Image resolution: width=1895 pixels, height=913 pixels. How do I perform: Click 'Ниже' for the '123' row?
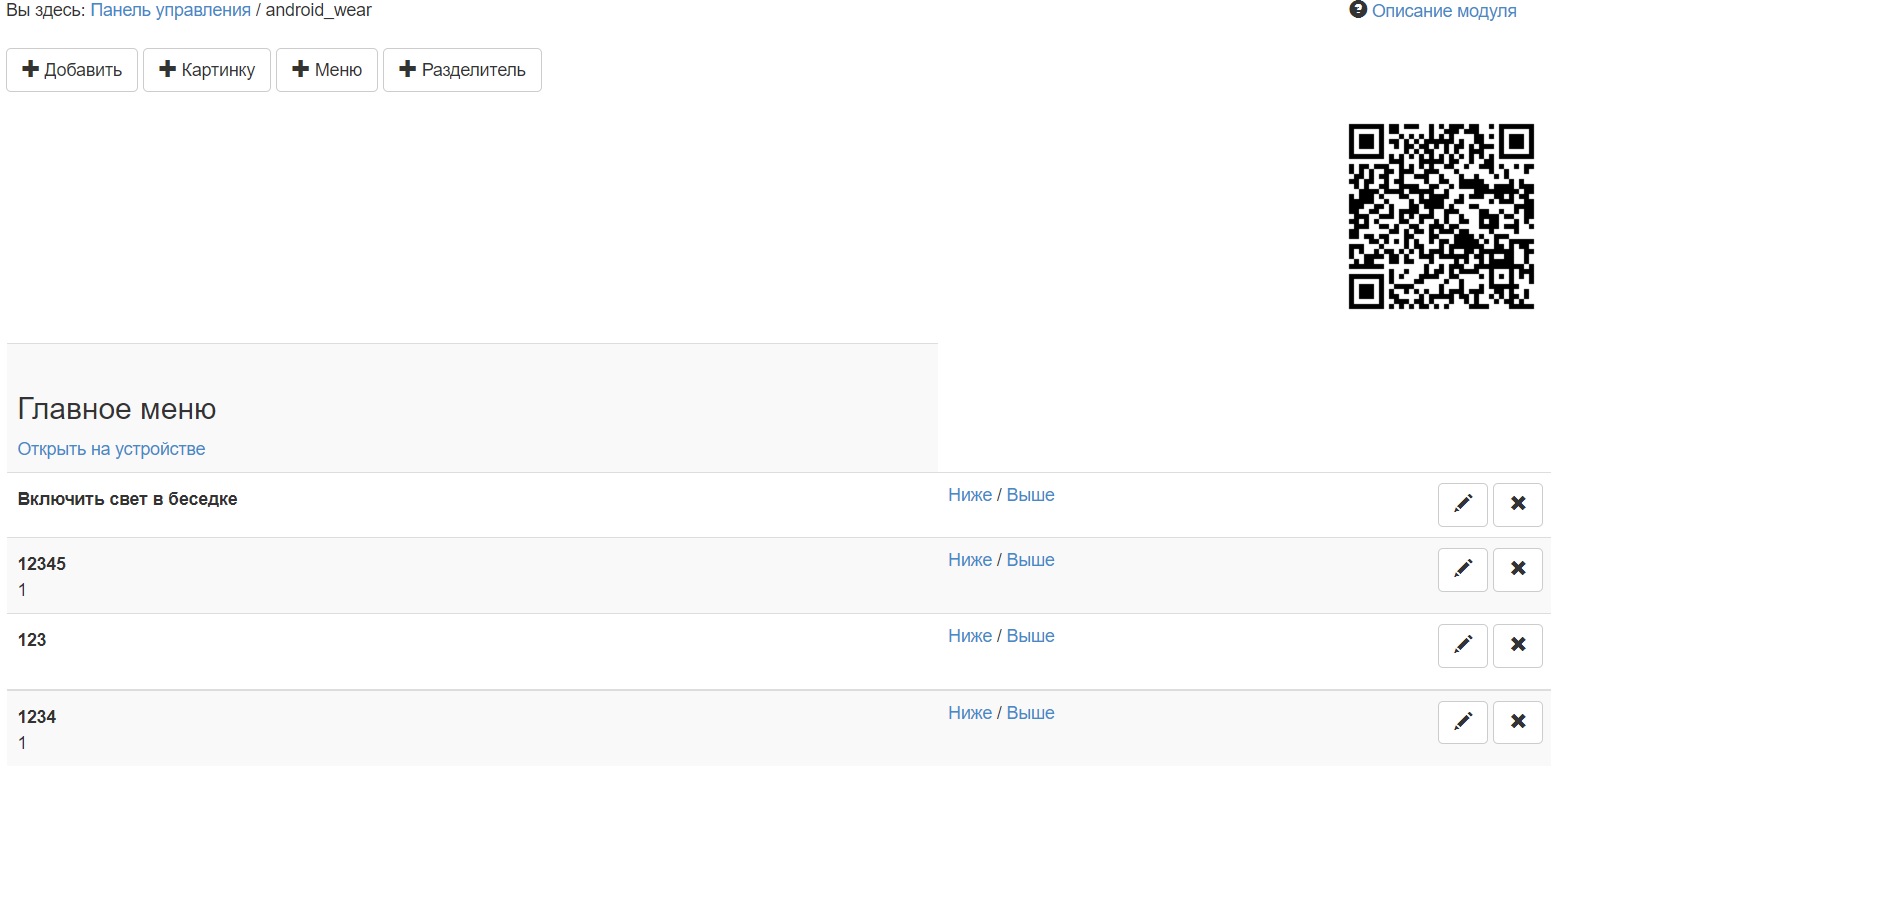(969, 636)
